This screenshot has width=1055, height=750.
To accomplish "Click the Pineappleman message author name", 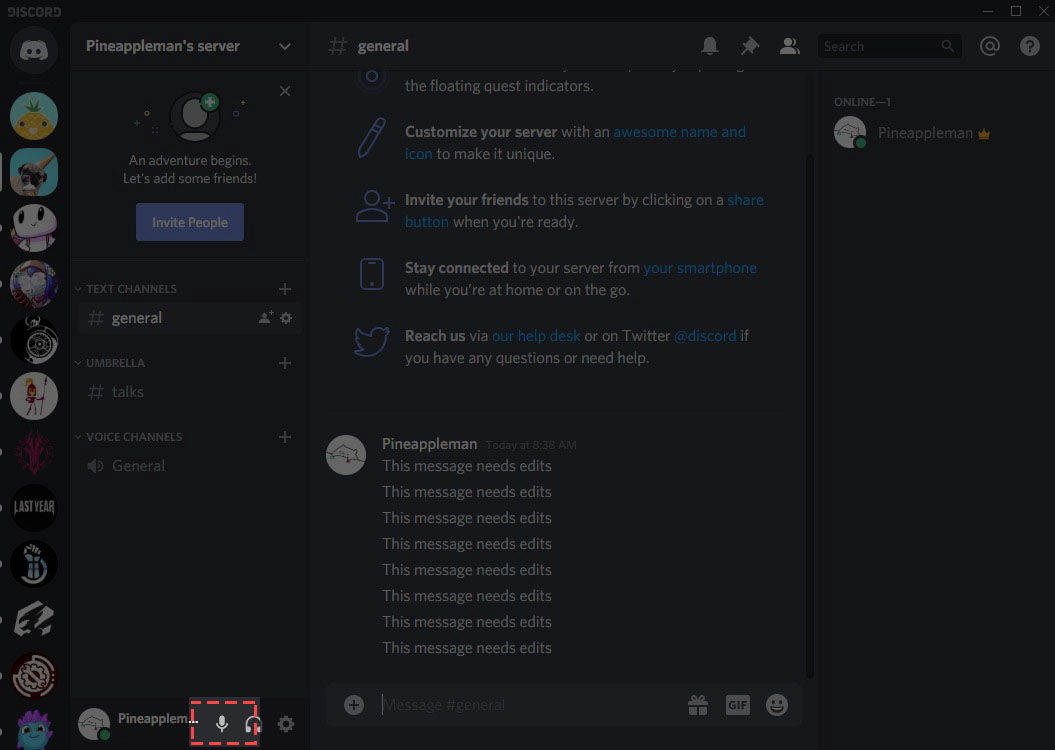I will pyautogui.click(x=429, y=444).
